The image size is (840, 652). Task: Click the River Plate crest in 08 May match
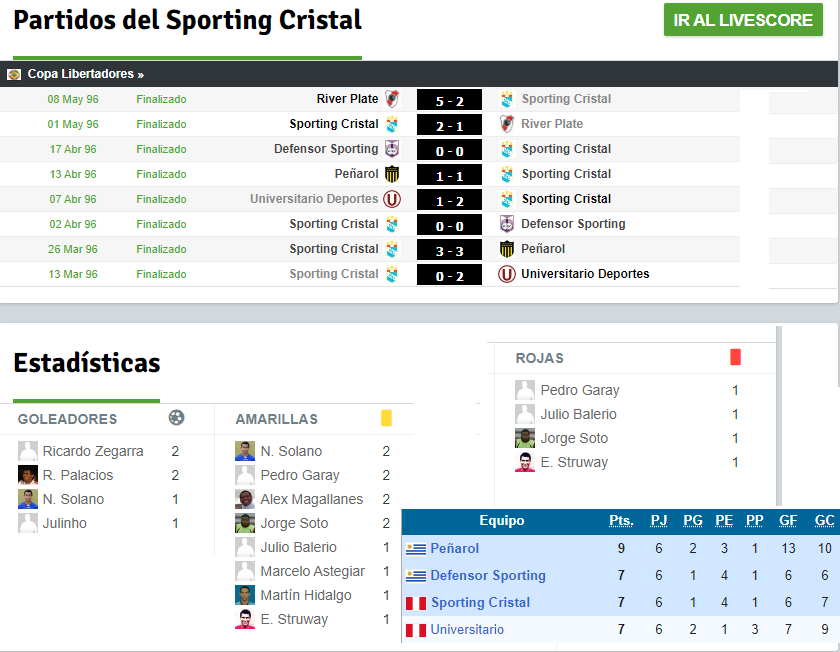[x=392, y=99]
